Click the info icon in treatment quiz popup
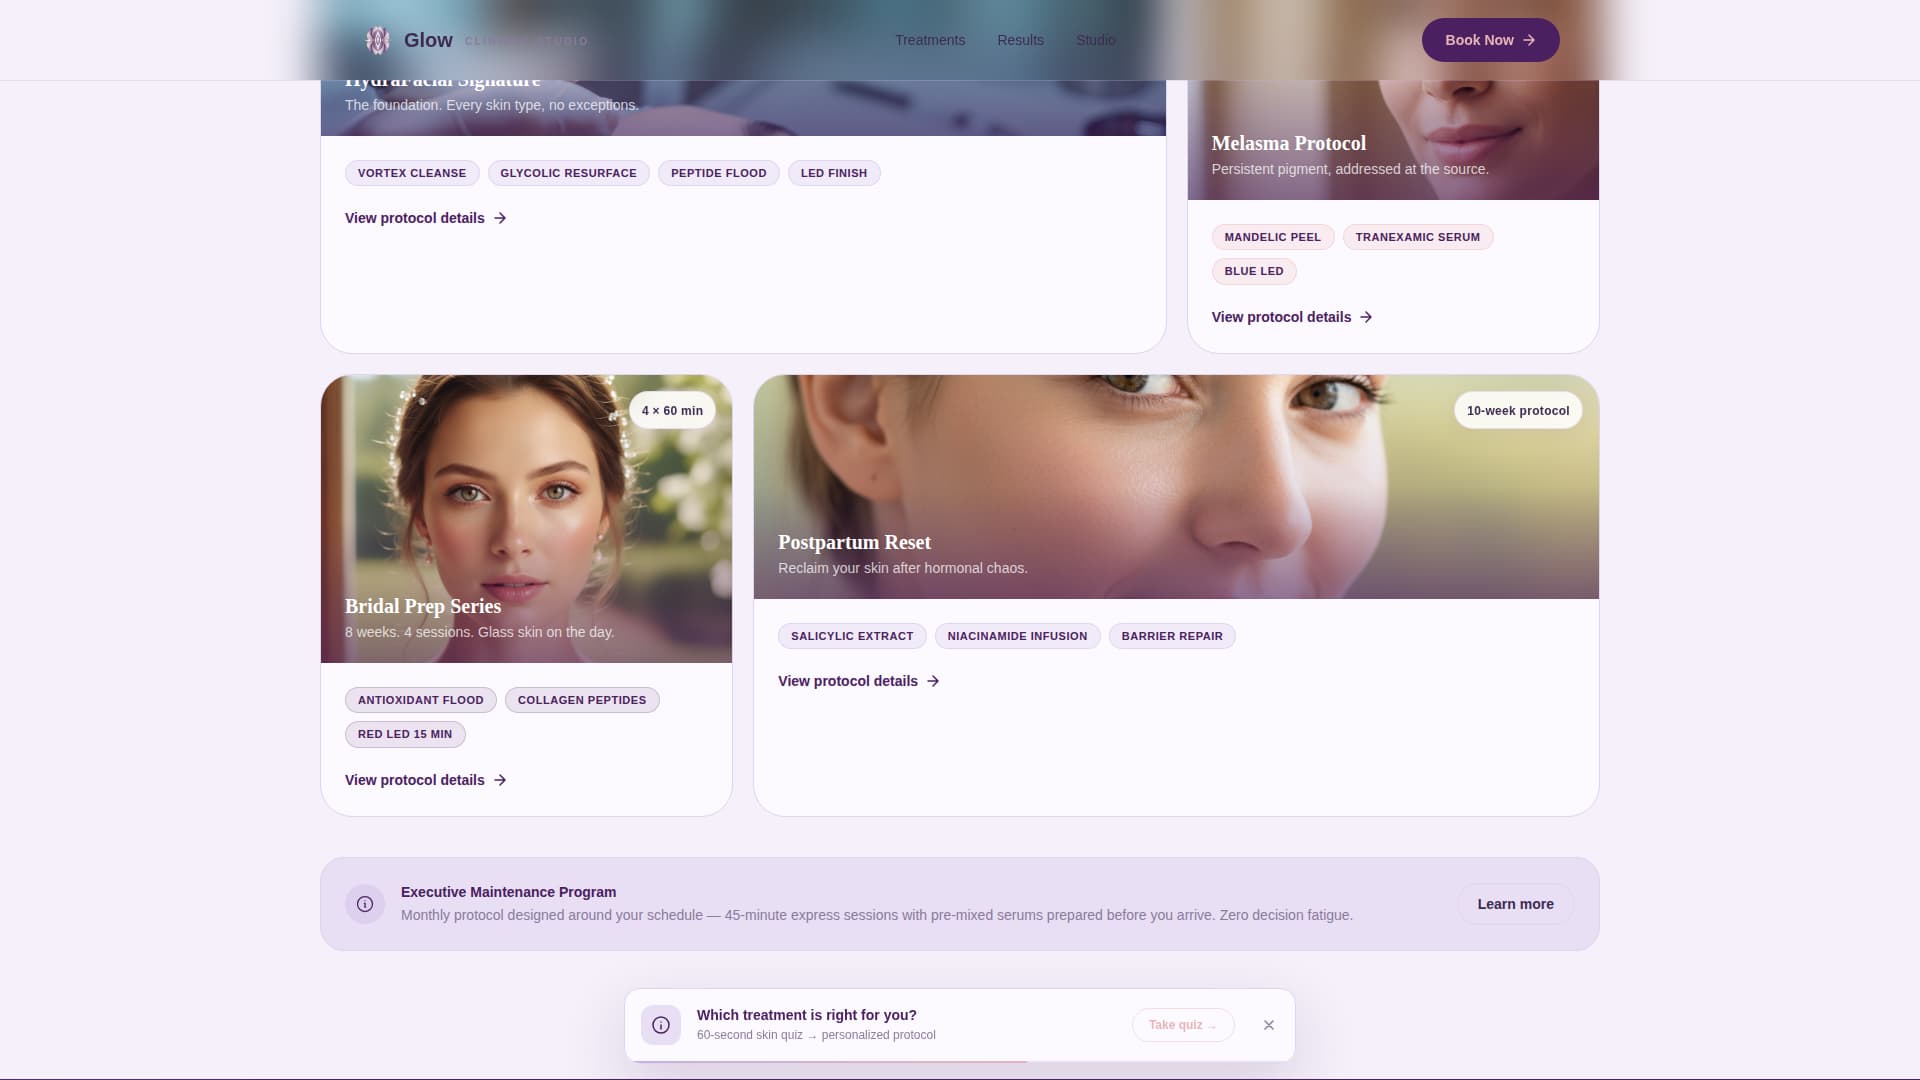The width and height of the screenshot is (1920, 1080). pos(661,1025)
